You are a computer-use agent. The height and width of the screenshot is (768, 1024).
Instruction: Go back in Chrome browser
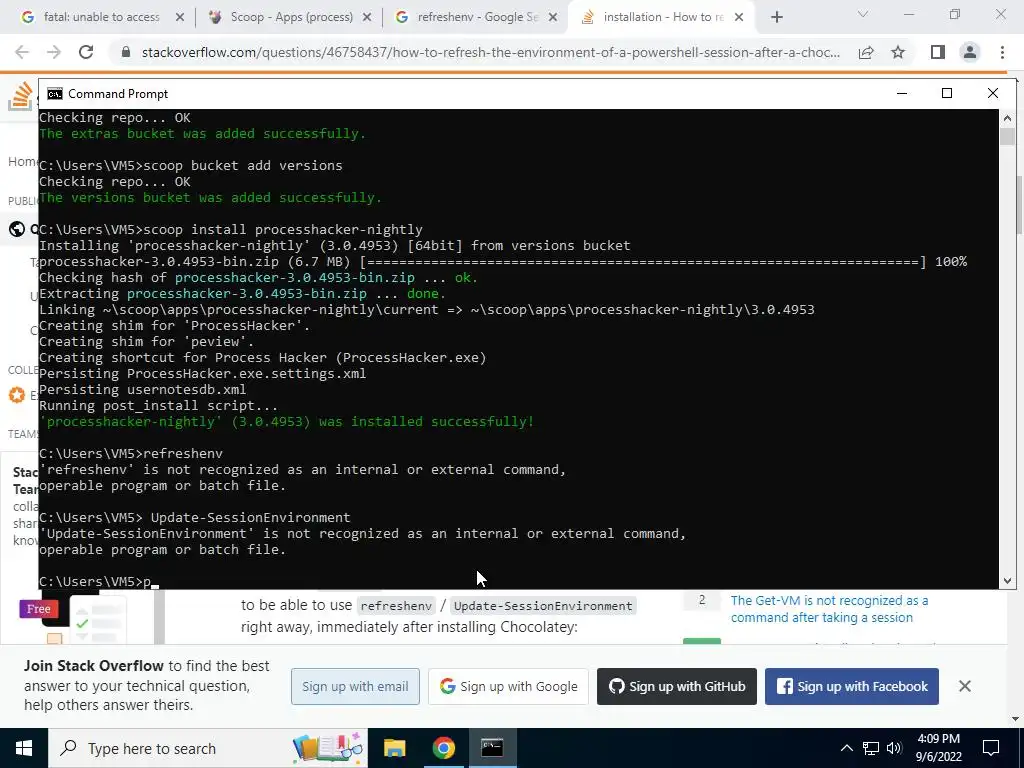[22, 52]
